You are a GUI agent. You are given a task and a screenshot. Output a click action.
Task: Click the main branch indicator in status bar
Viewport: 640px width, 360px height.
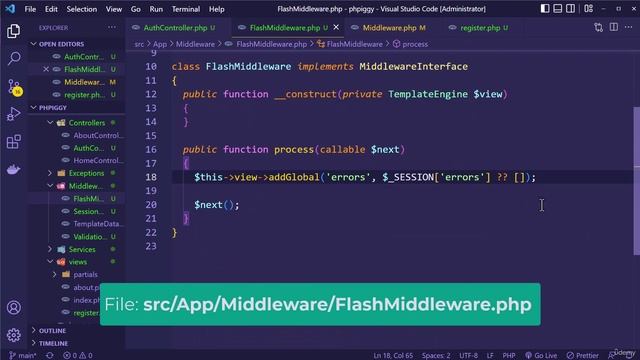22,356
